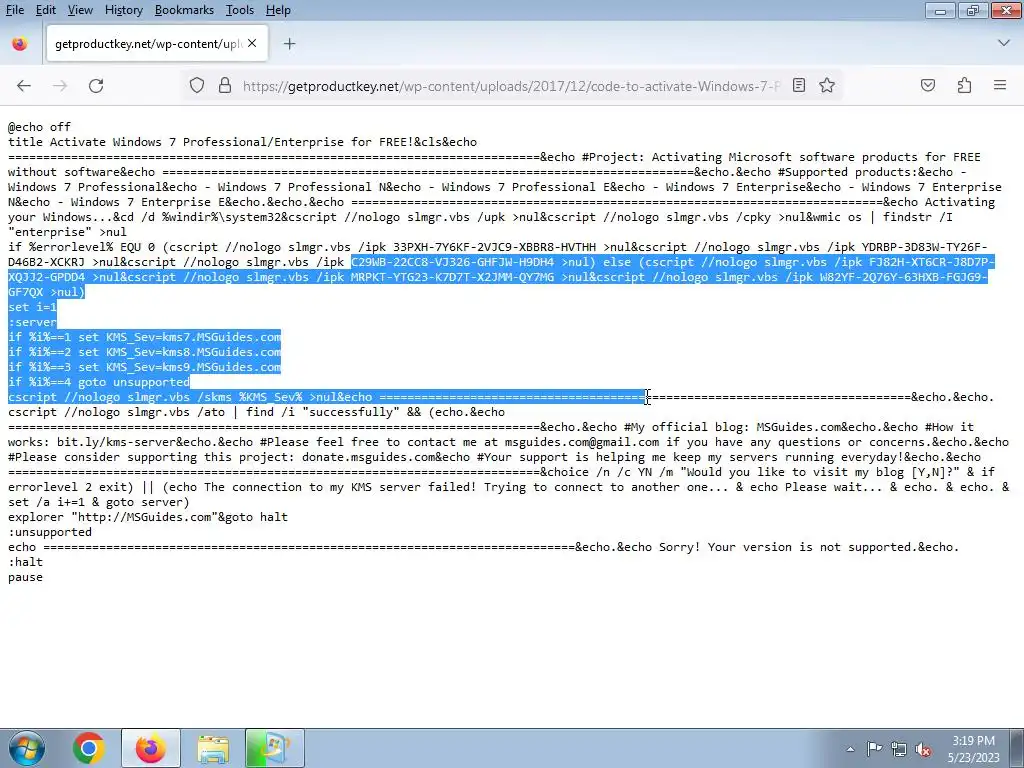
Task: Open Windows Explorer from taskbar
Action: pos(213,748)
